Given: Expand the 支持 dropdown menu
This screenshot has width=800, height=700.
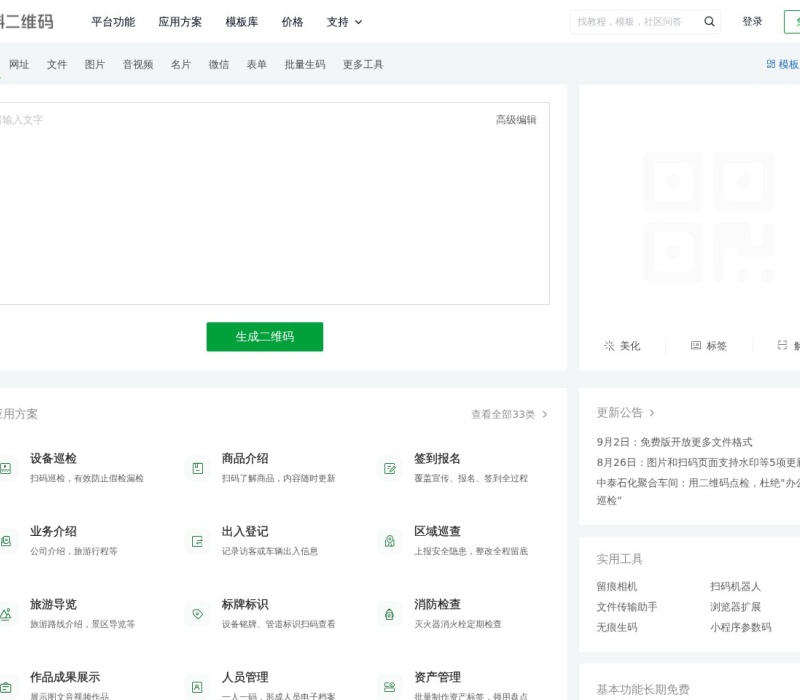Looking at the screenshot, I should coord(344,22).
